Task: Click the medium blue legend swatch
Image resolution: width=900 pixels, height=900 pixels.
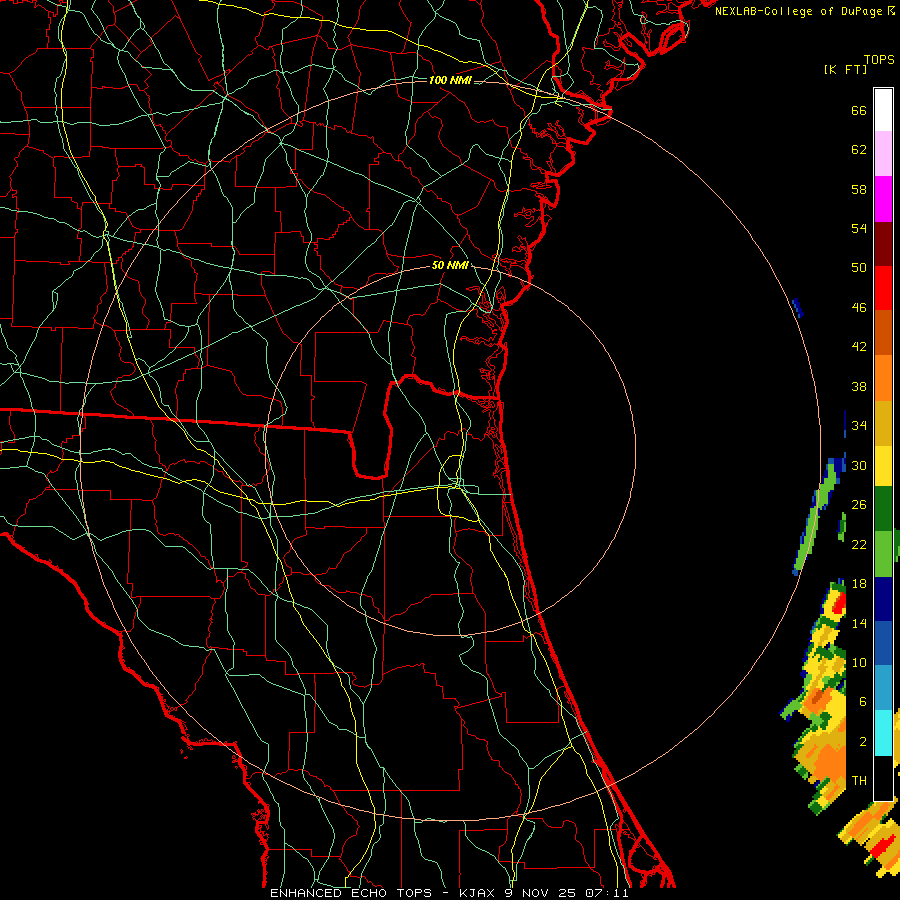Action: tap(883, 643)
